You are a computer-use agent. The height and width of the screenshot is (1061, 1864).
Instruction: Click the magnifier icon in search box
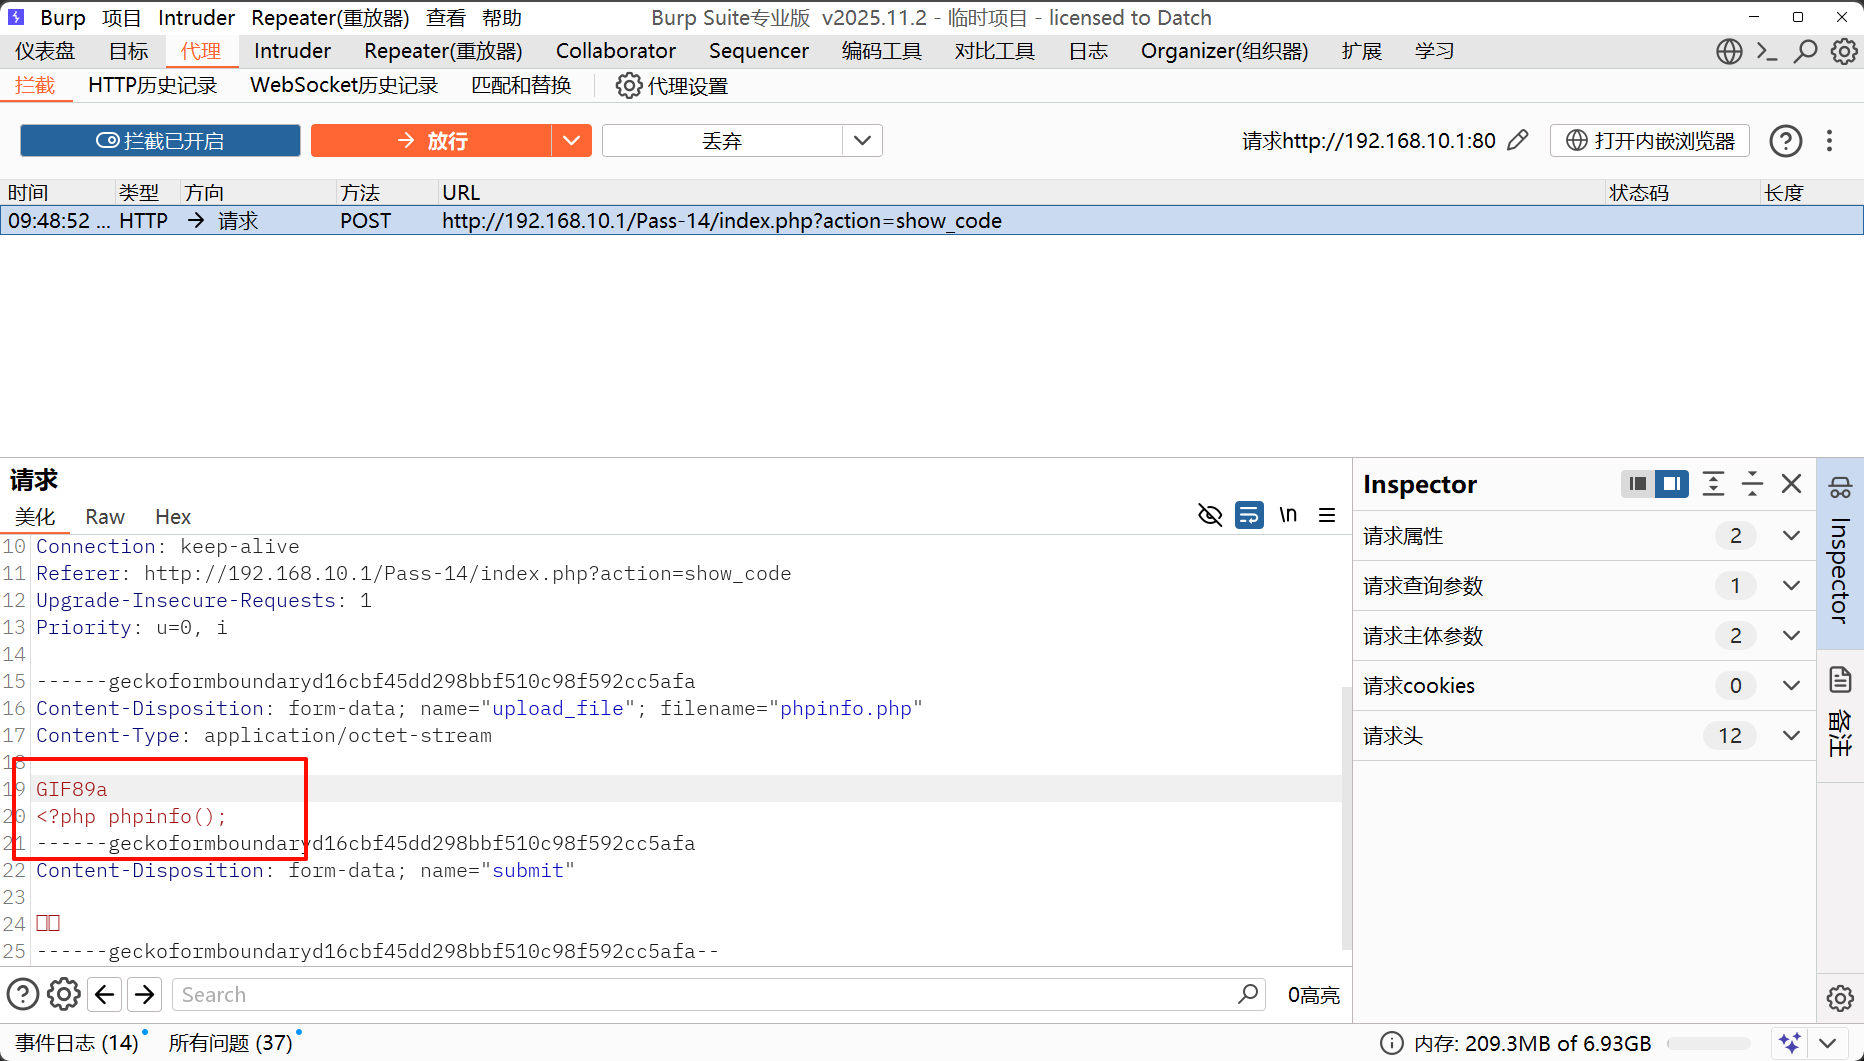tap(1248, 994)
